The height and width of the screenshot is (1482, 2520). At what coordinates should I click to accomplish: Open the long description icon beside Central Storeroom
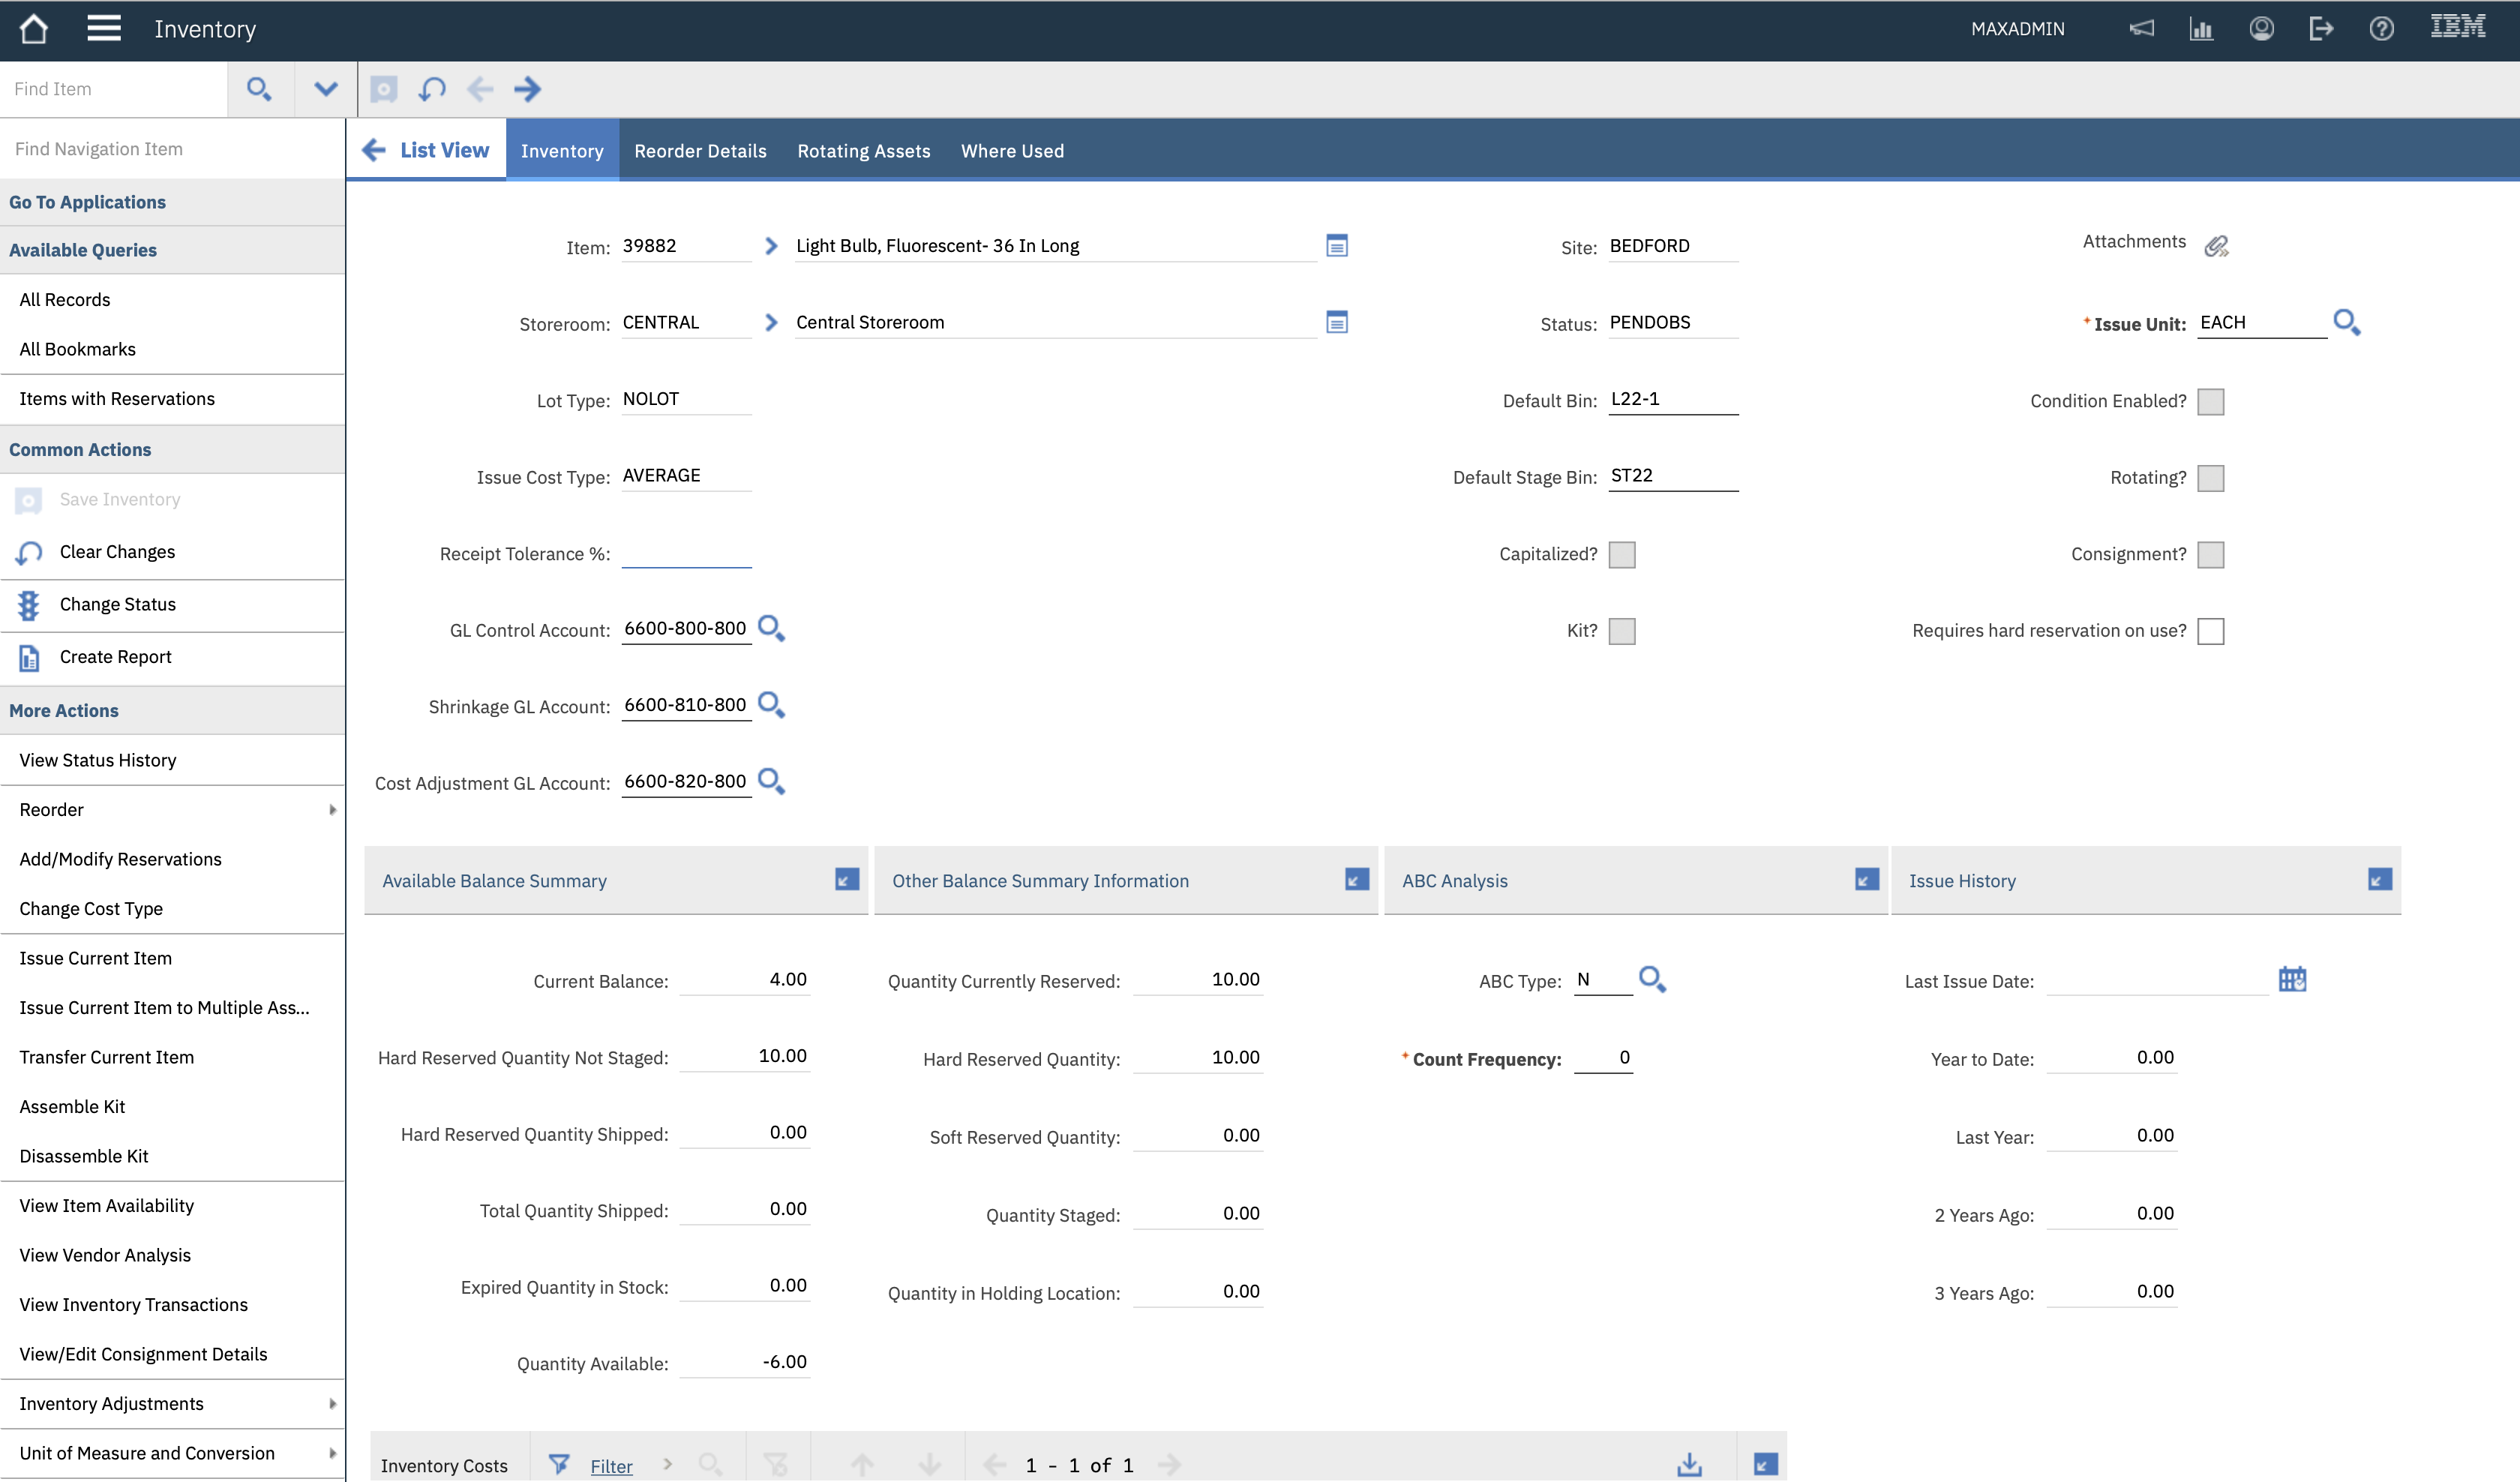(x=1337, y=322)
